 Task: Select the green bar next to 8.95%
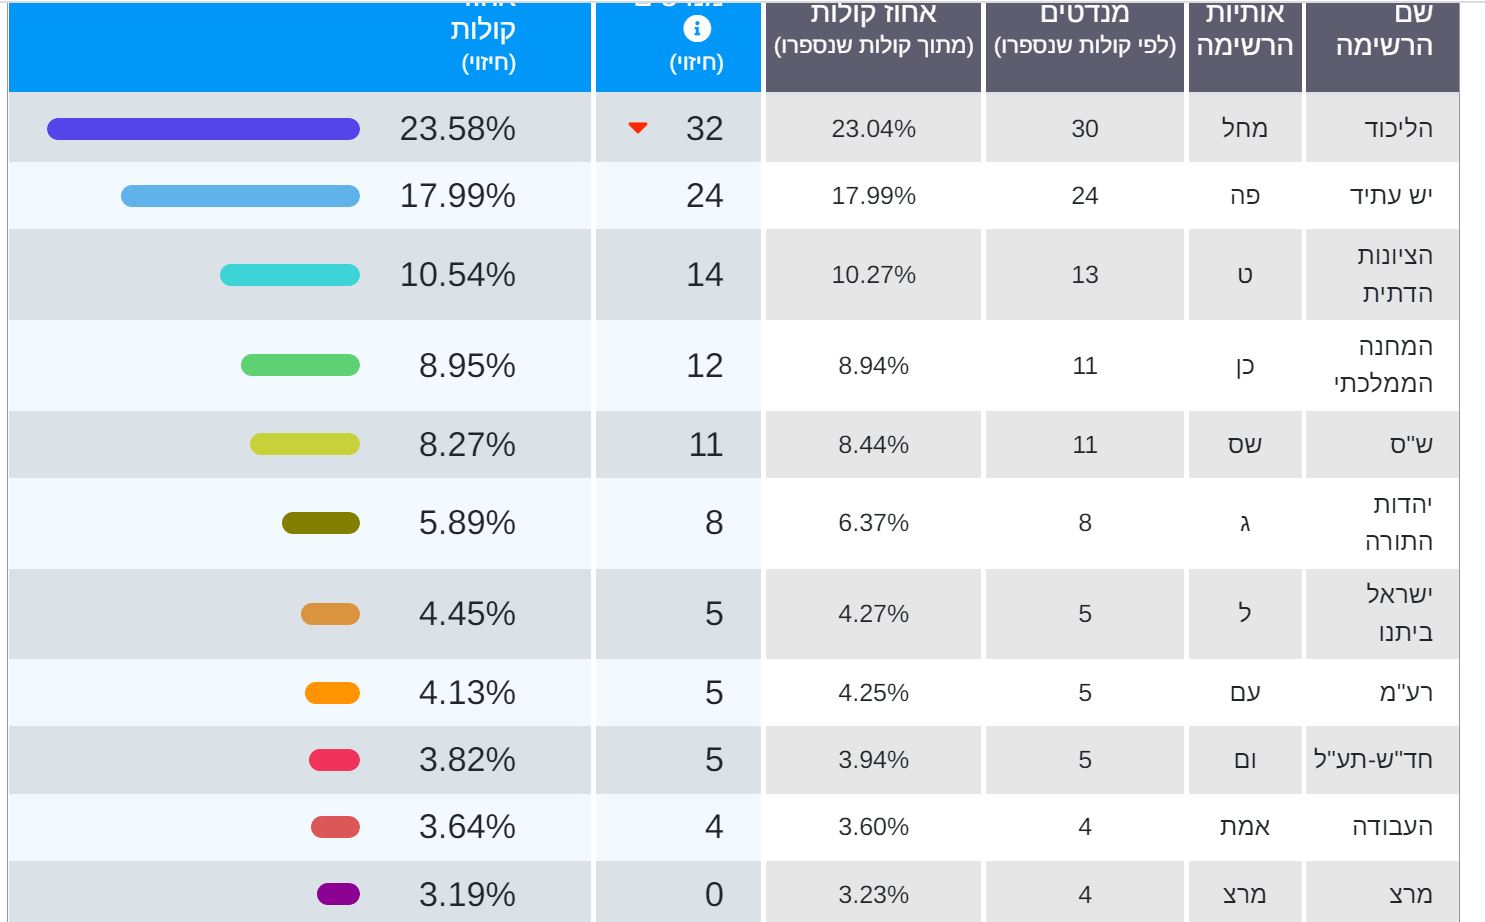point(300,365)
